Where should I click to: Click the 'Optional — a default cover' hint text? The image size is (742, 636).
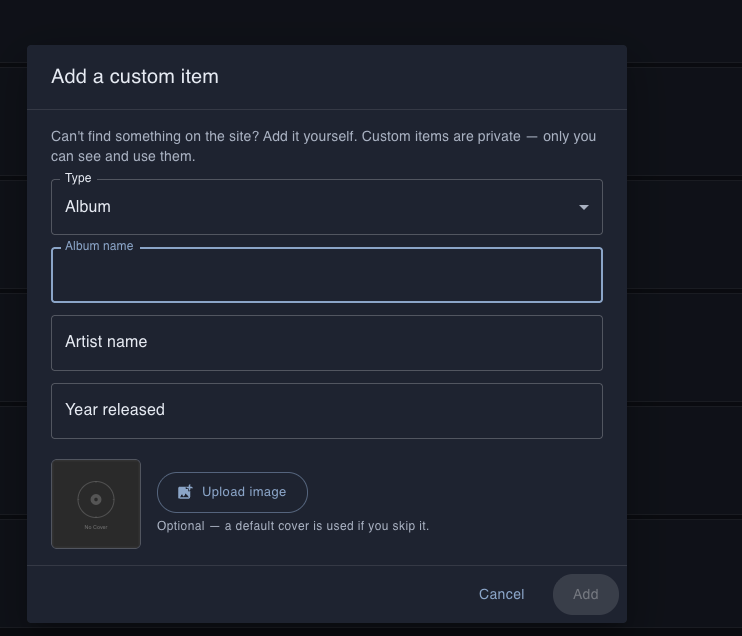click(293, 526)
